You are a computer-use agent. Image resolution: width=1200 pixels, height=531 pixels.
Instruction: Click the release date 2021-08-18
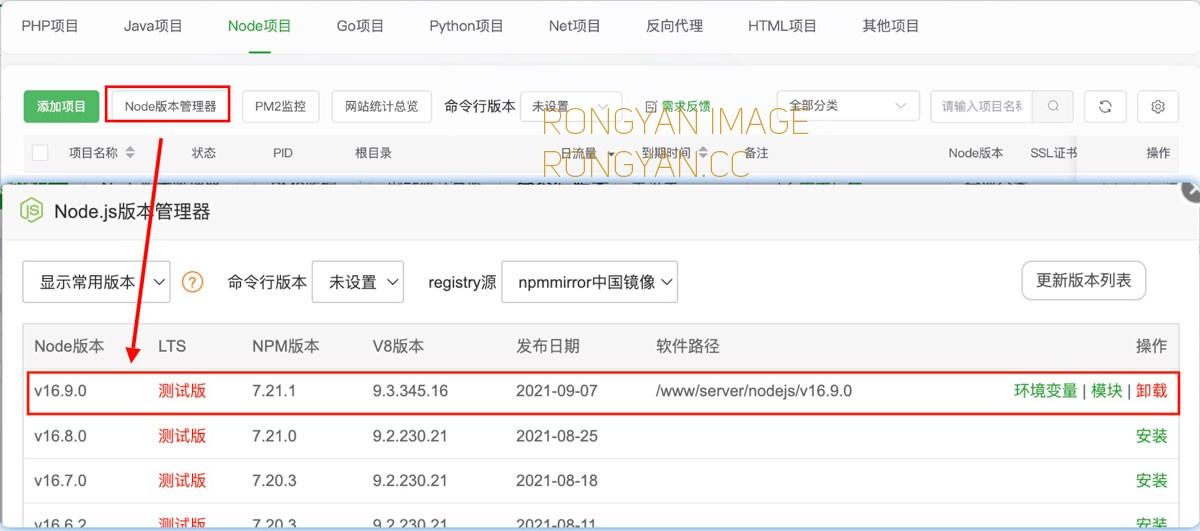point(557,481)
